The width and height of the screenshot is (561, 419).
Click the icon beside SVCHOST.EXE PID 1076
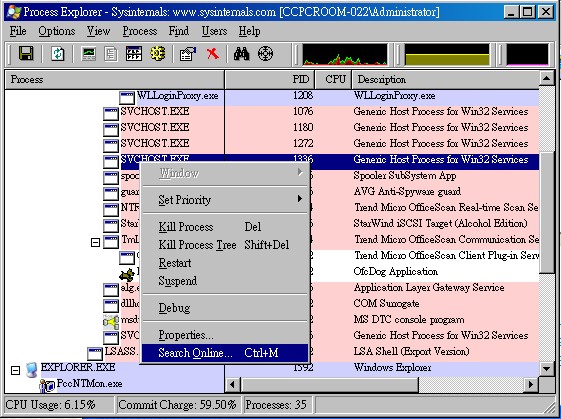click(111, 113)
